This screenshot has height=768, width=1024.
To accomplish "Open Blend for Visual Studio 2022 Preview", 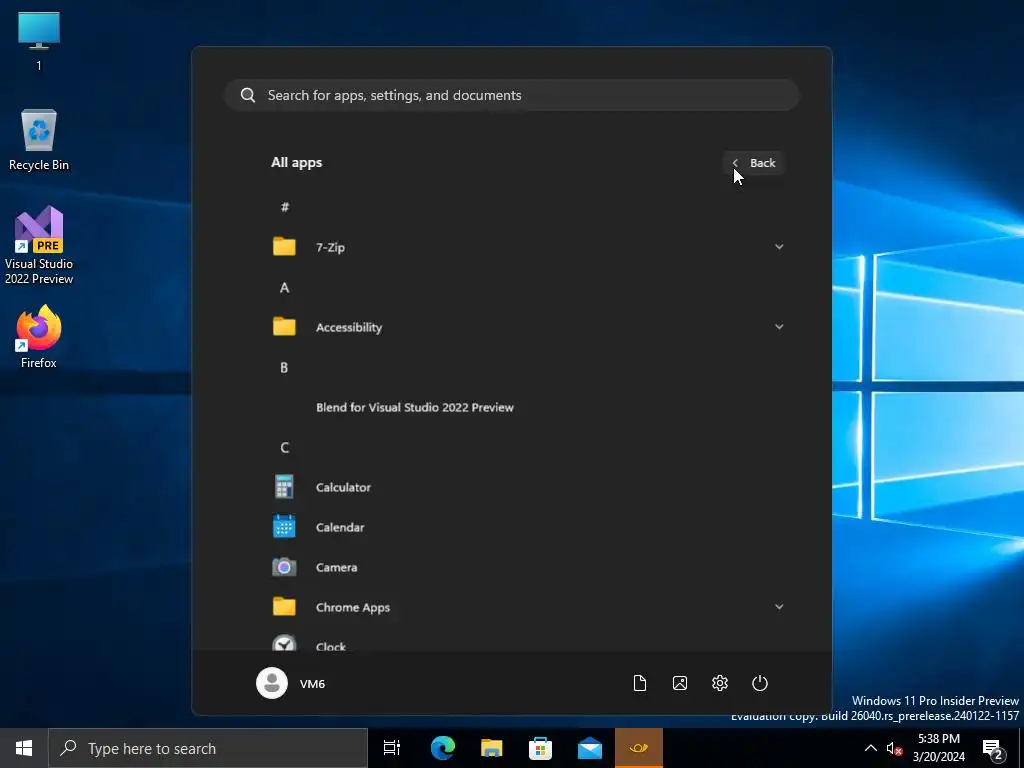I will pos(415,408).
